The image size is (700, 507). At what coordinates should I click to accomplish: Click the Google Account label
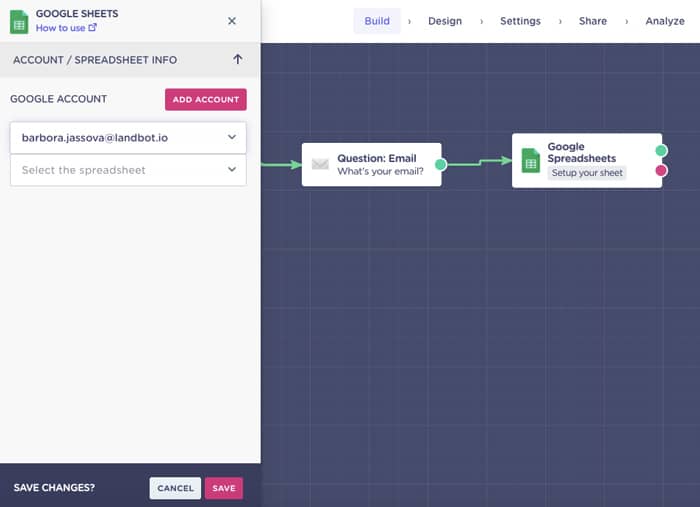pos(58,99)
